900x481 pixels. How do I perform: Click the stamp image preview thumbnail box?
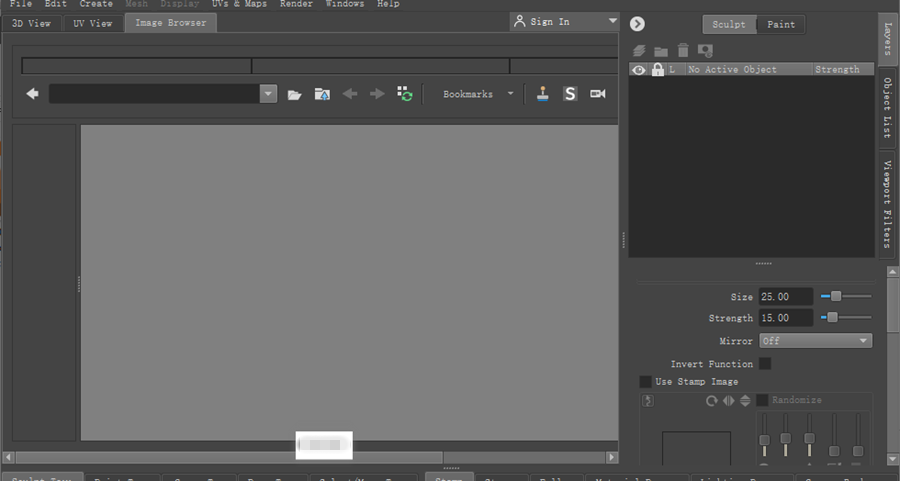(696, 448)
